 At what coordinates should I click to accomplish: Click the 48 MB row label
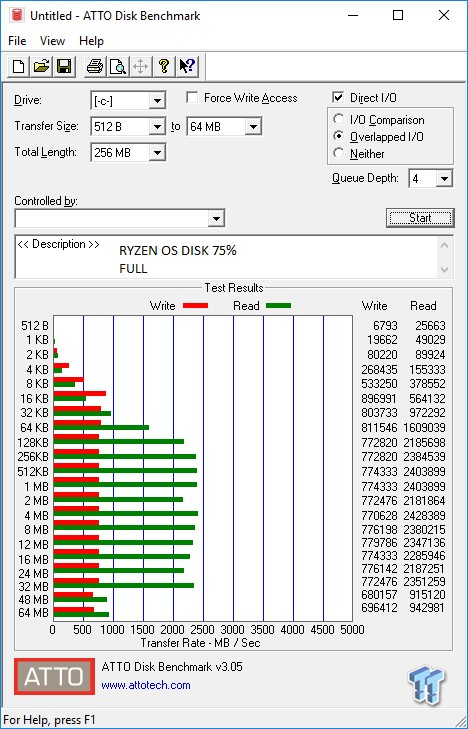(x=33, y=599)
